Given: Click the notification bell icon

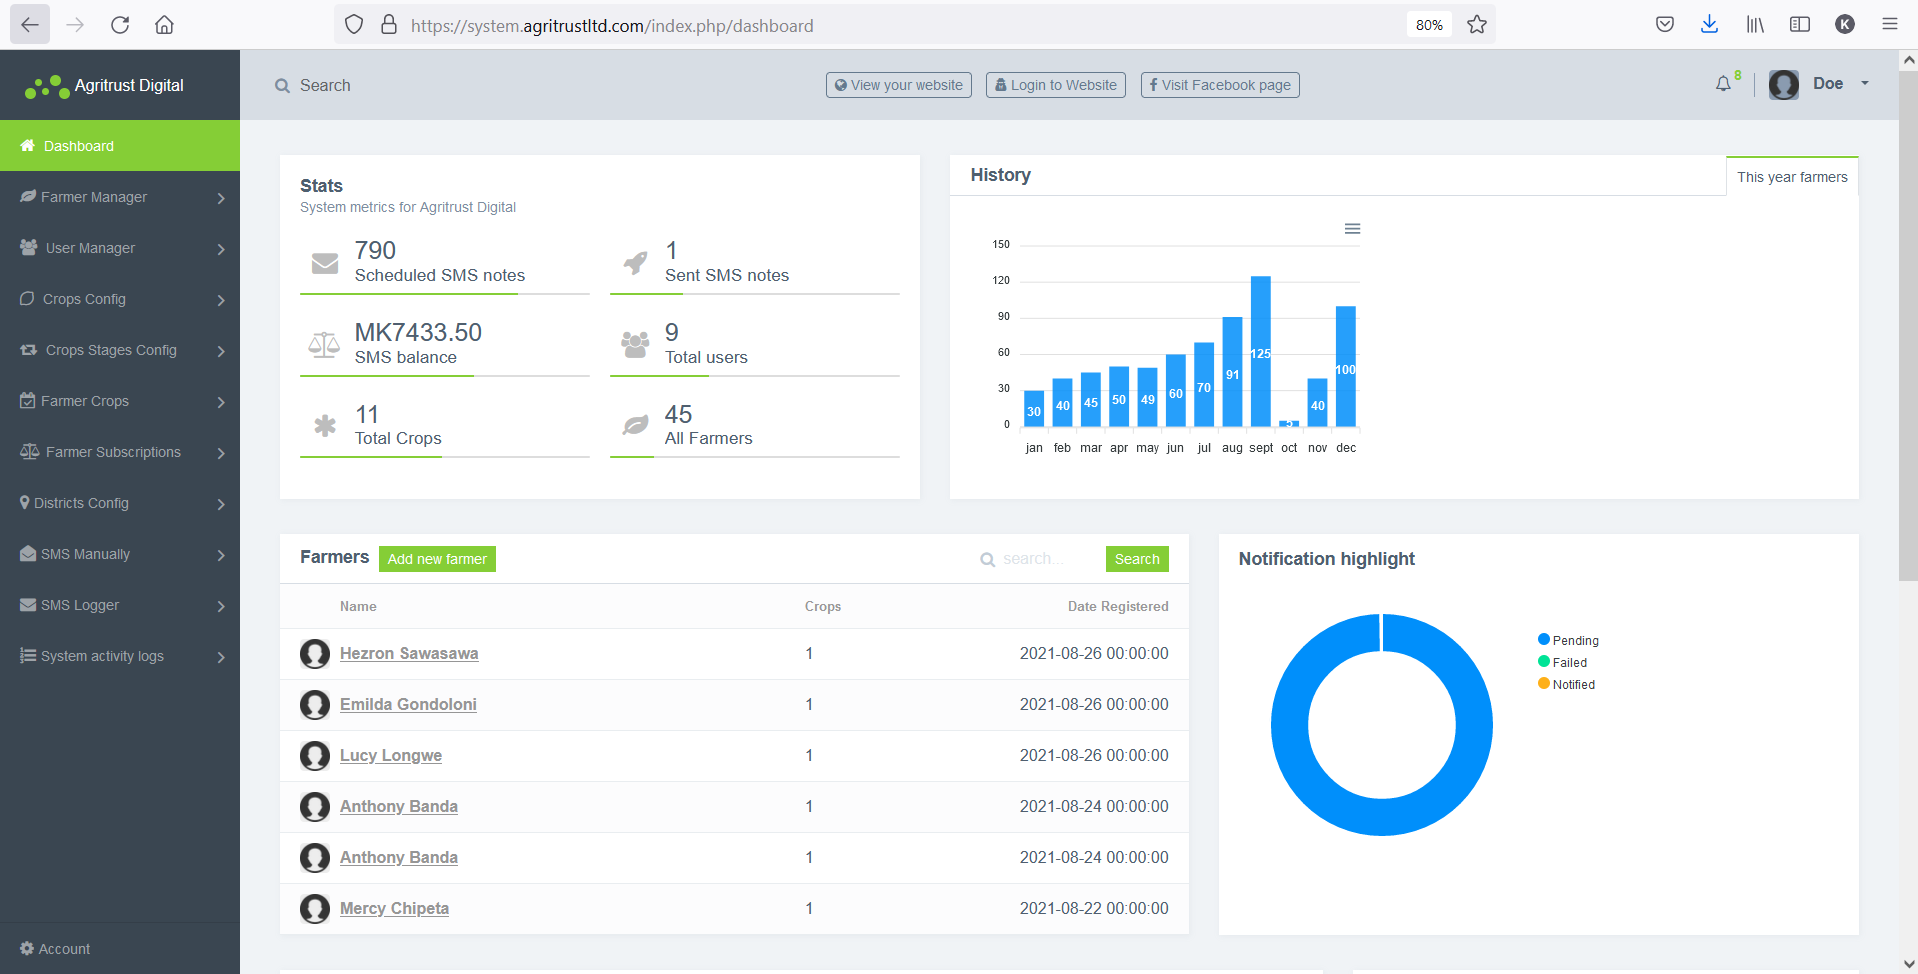Looking at the screenshot, I should [1723, 85].
